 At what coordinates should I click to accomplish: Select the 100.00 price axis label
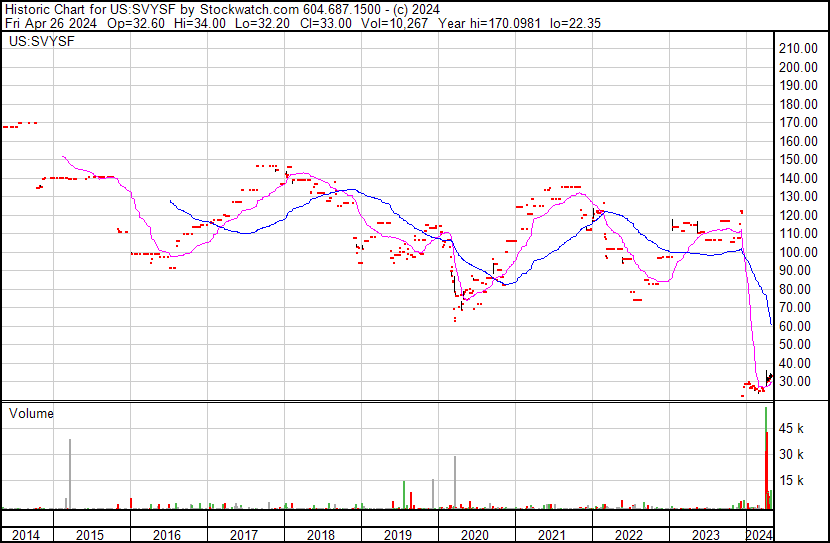pos(798,252)
